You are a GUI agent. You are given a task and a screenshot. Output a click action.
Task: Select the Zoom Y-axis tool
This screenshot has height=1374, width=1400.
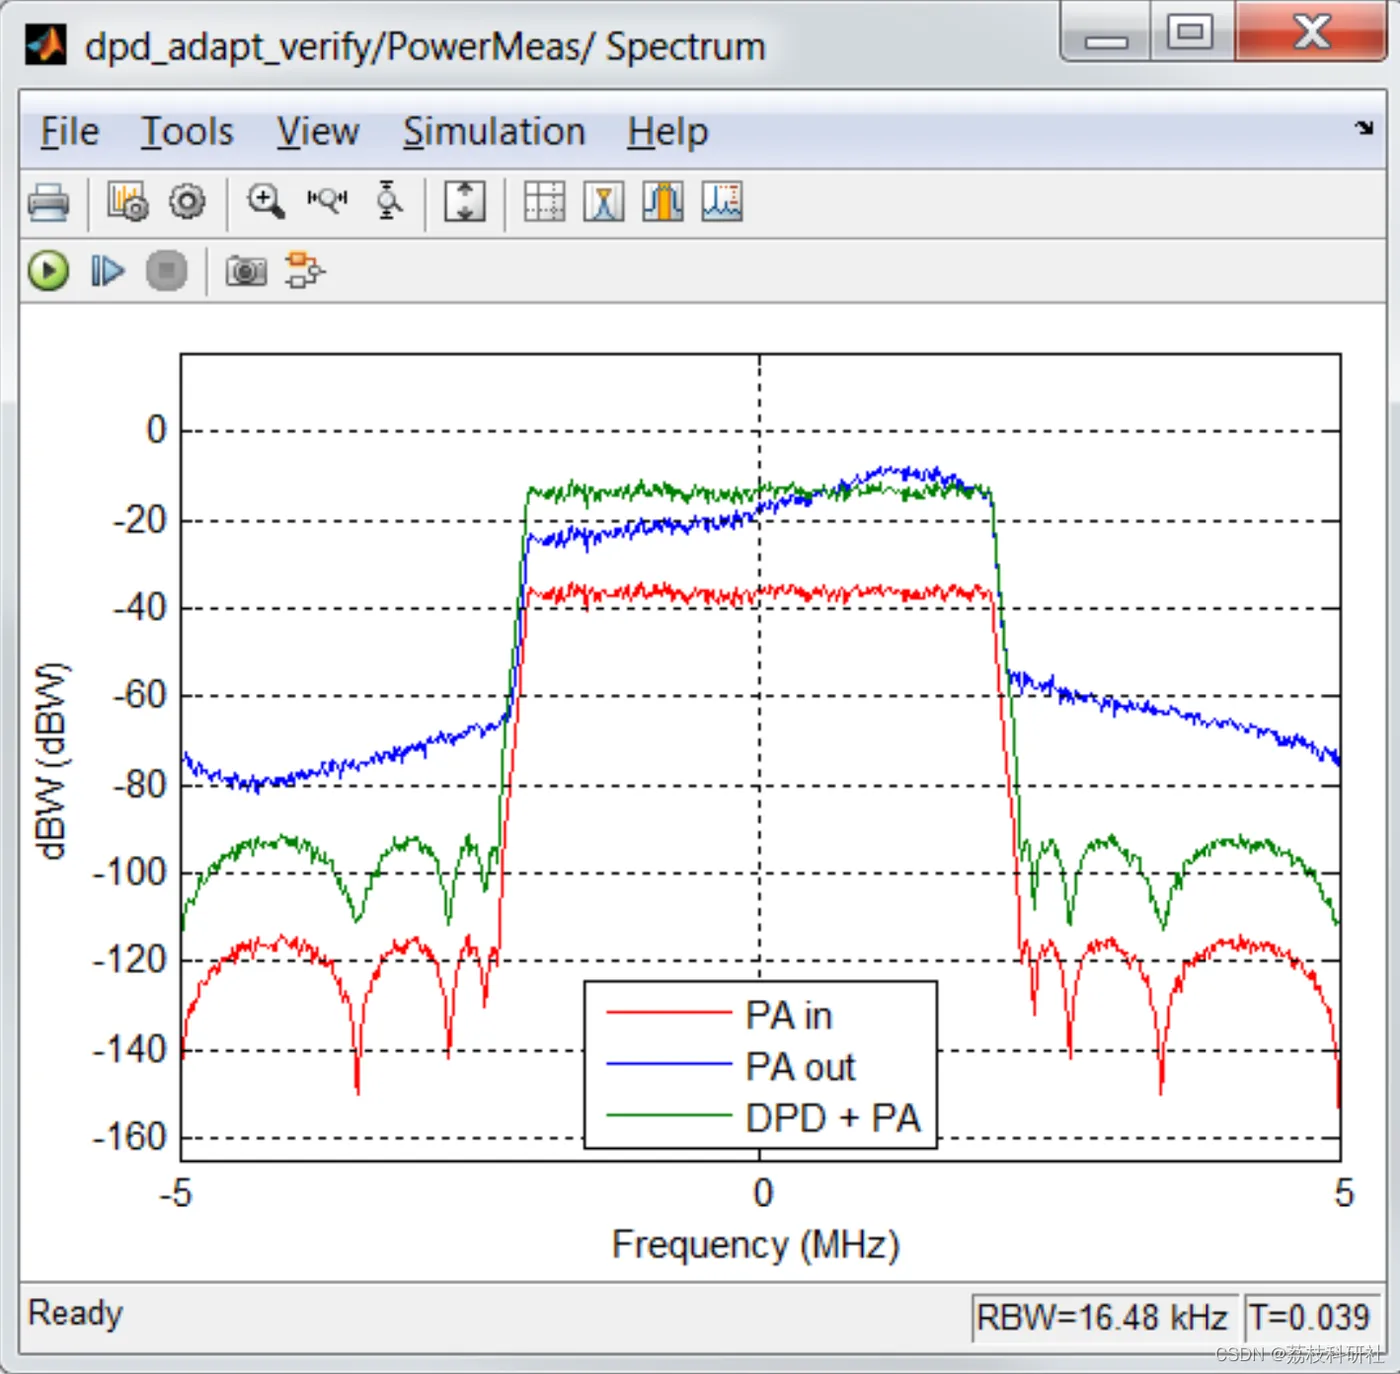pos(388,200)
